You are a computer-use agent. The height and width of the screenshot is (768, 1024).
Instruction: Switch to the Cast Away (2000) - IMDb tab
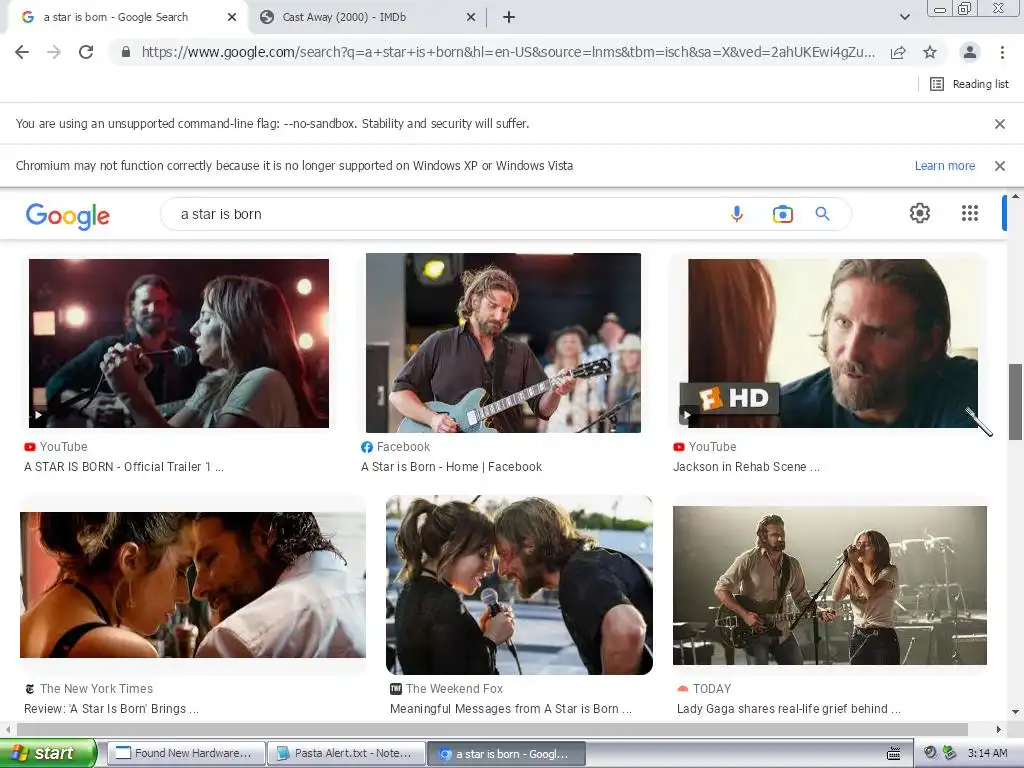(369, 18)
